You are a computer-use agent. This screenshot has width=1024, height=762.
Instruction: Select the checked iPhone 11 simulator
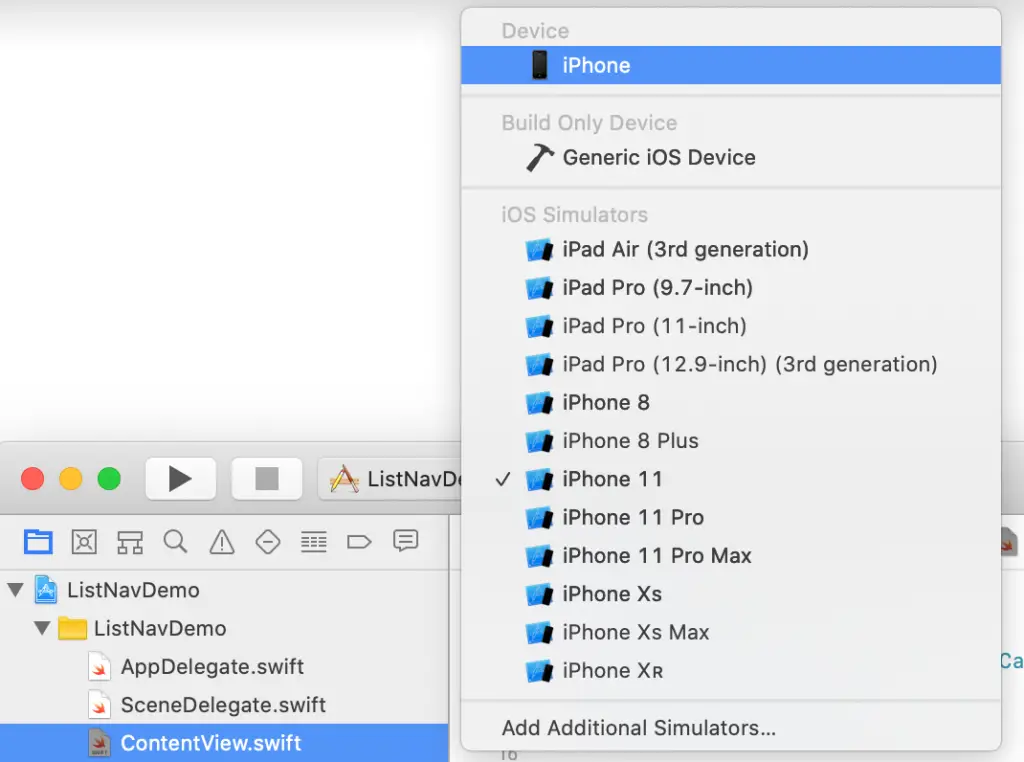731,479
